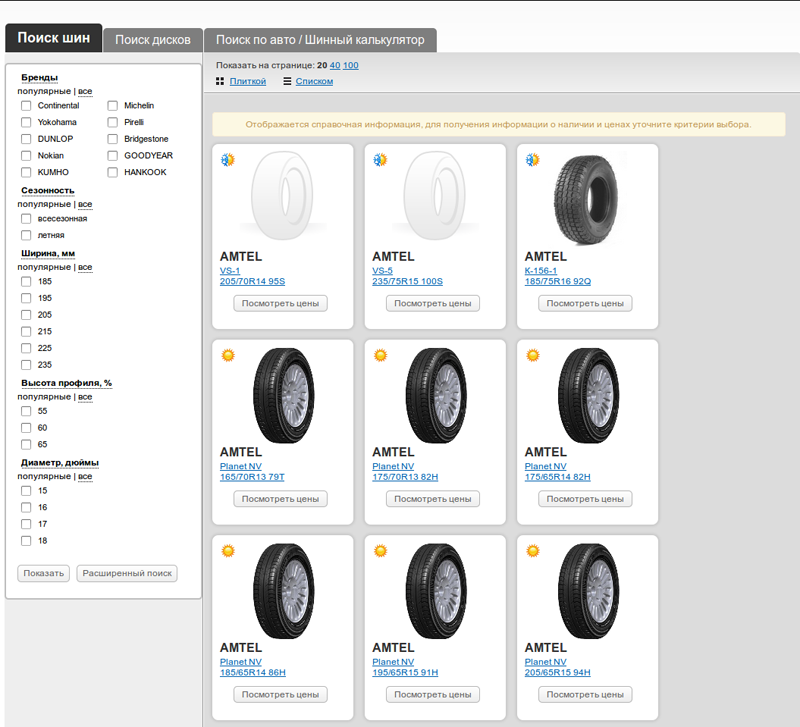Click all-season icon on AMTEL VS-1 card

pos(228,160)
